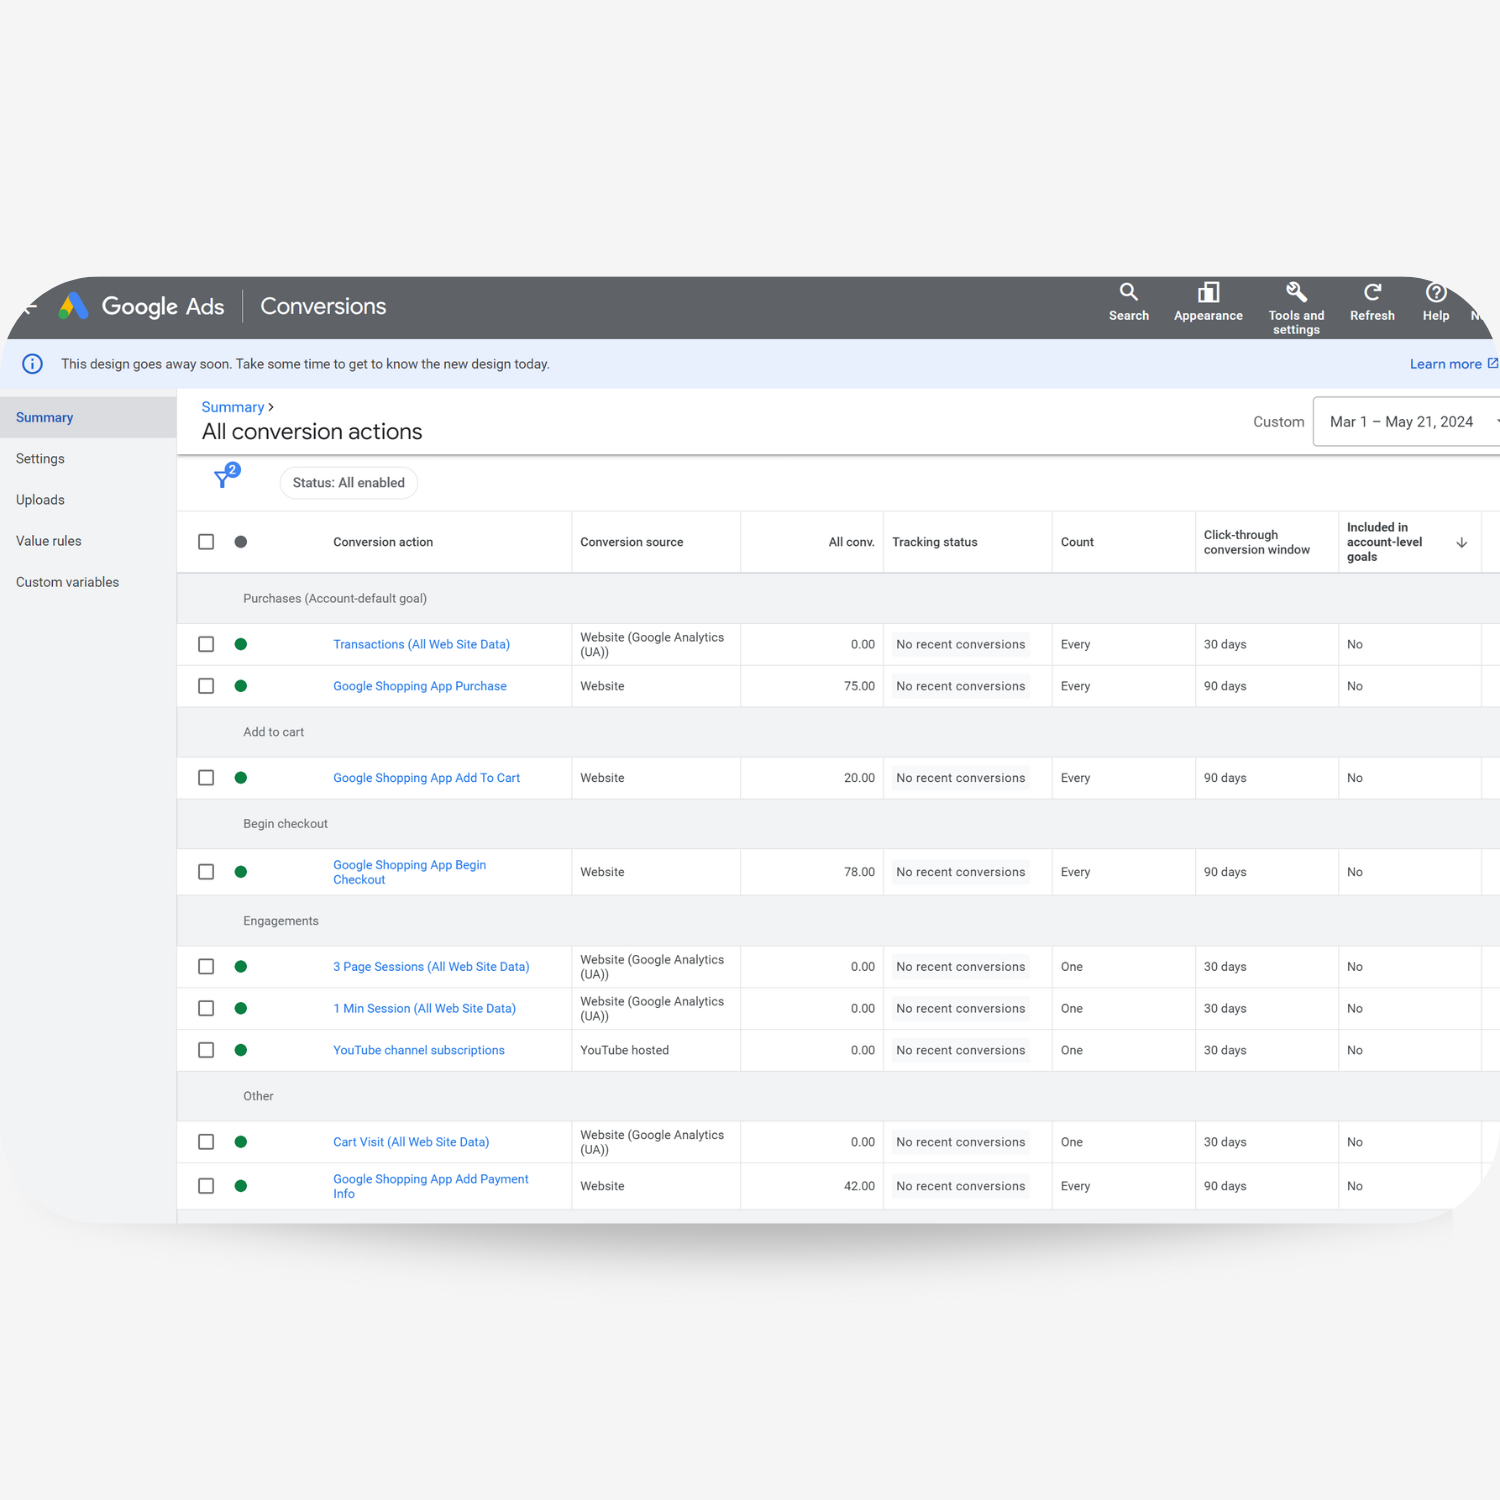The image size is (1500, 1500).
Task: Open Uploads in the left sidebar
Action: 88,500
